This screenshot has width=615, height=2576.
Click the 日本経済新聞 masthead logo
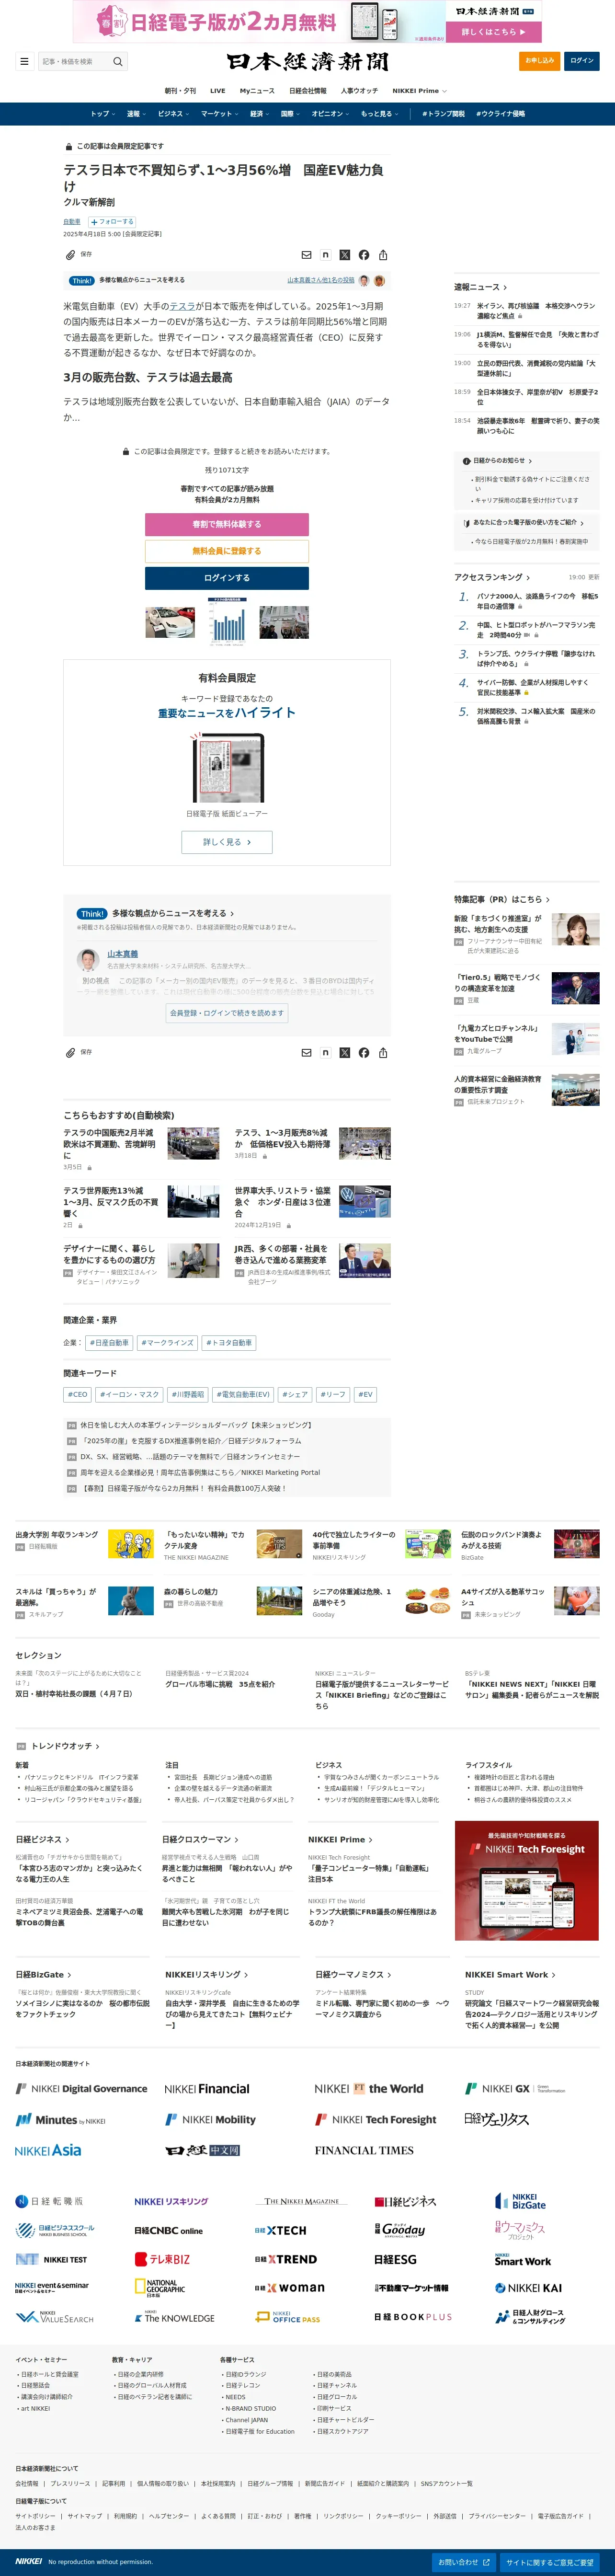(x=307, y=61)
